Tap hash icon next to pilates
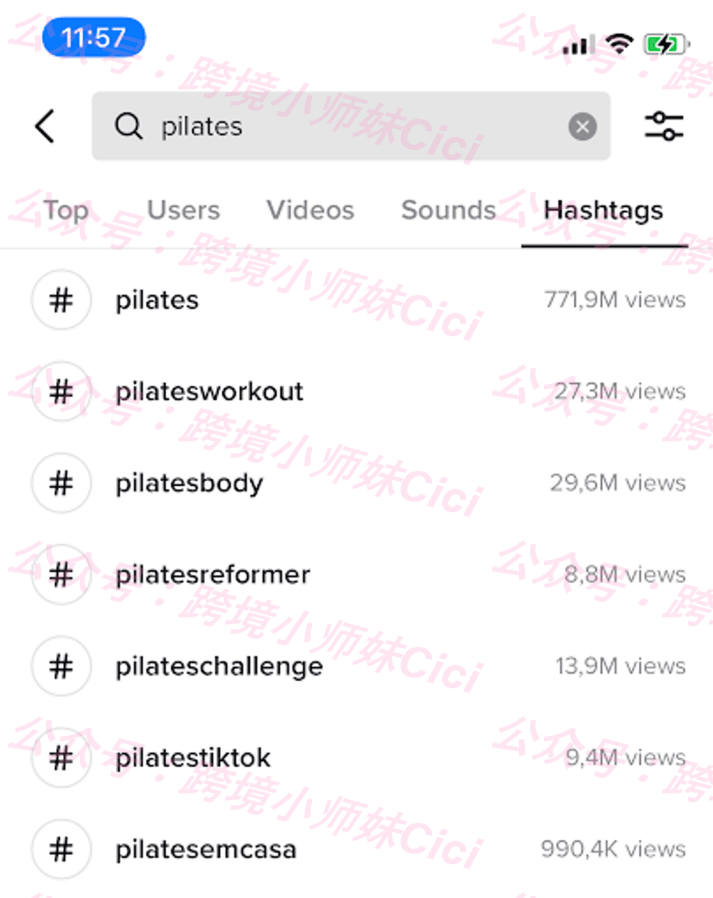Image resolution: width=713 pixels, height=898 pixels. tap(61, 300)
